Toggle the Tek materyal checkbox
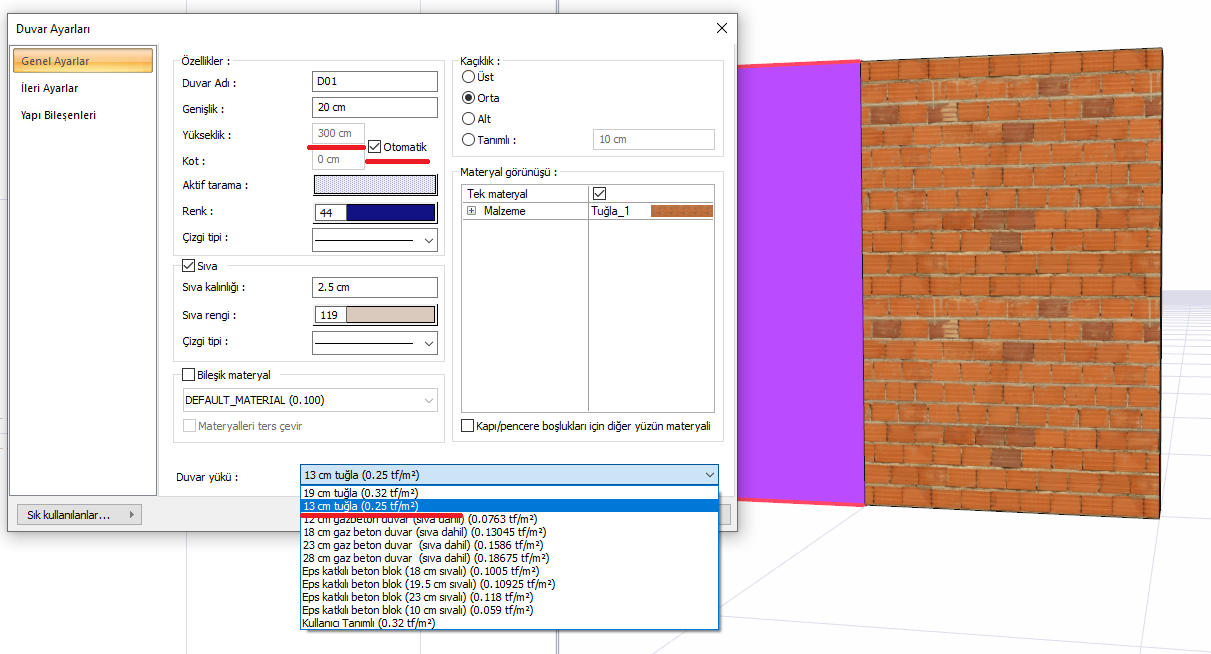The image size is (1211, 654). (x=600, y=193)
